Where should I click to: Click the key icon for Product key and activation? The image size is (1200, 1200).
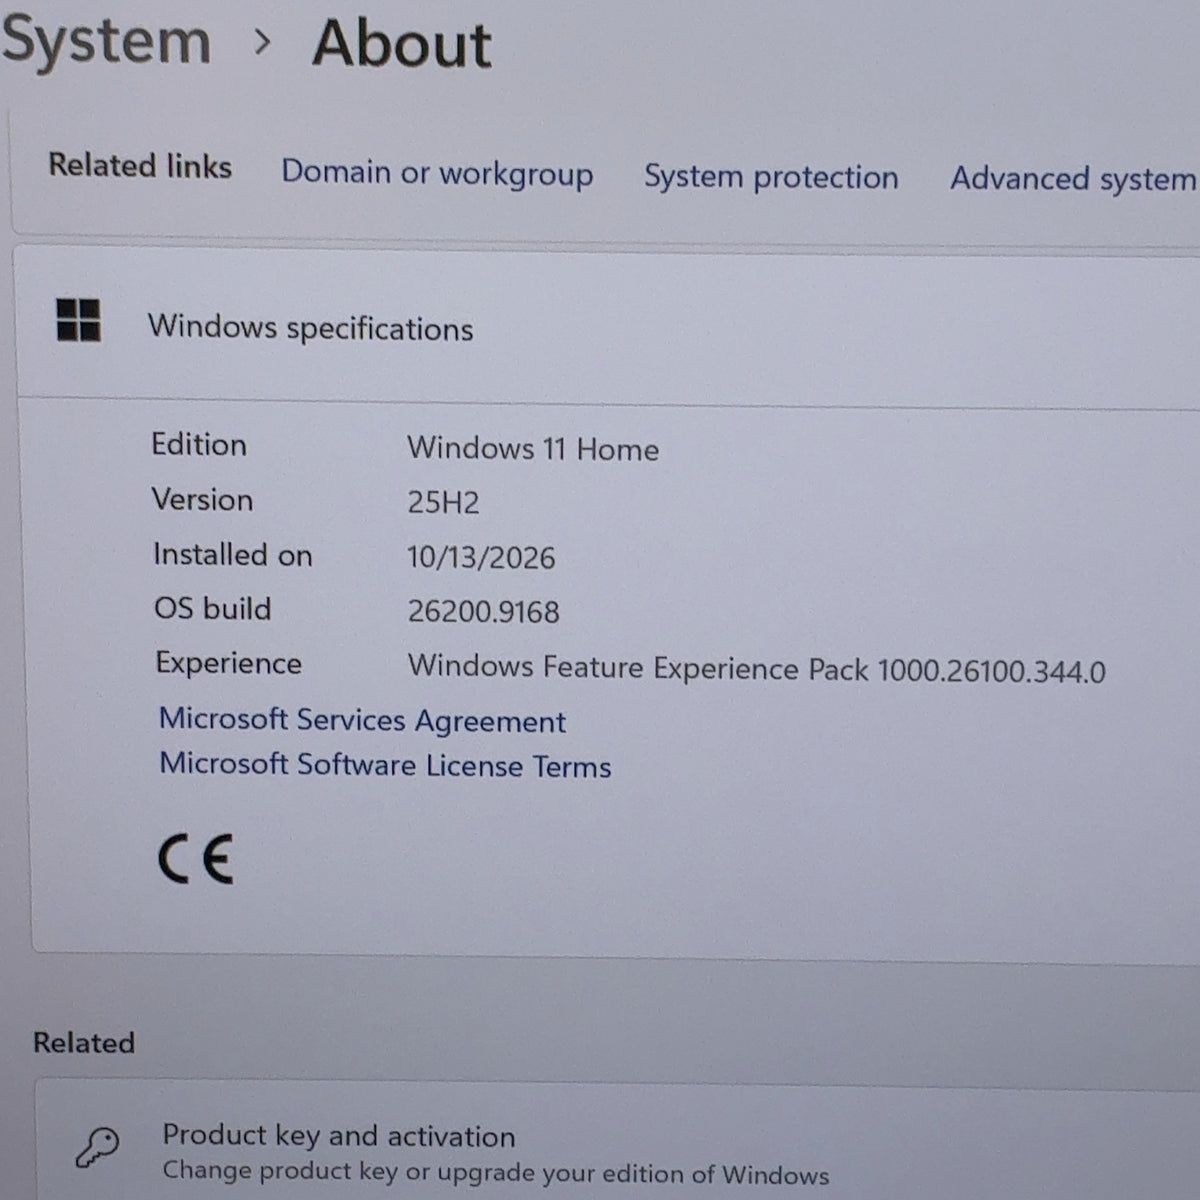point(97,1147)
